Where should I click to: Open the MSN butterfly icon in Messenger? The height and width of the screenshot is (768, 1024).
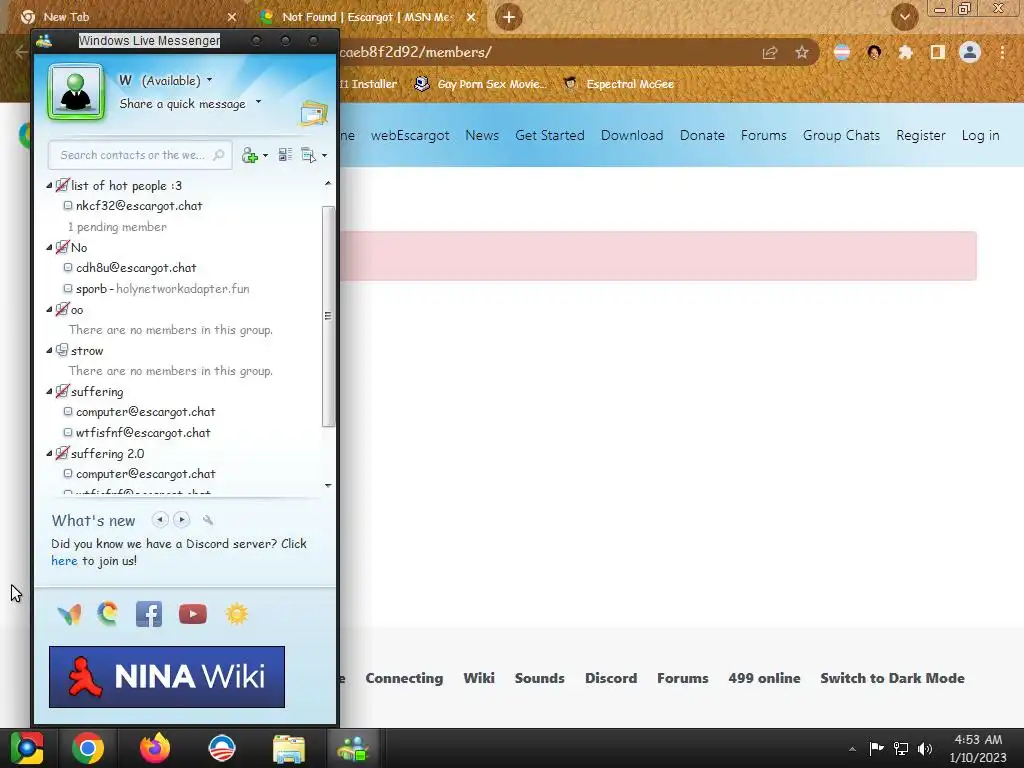69,615
